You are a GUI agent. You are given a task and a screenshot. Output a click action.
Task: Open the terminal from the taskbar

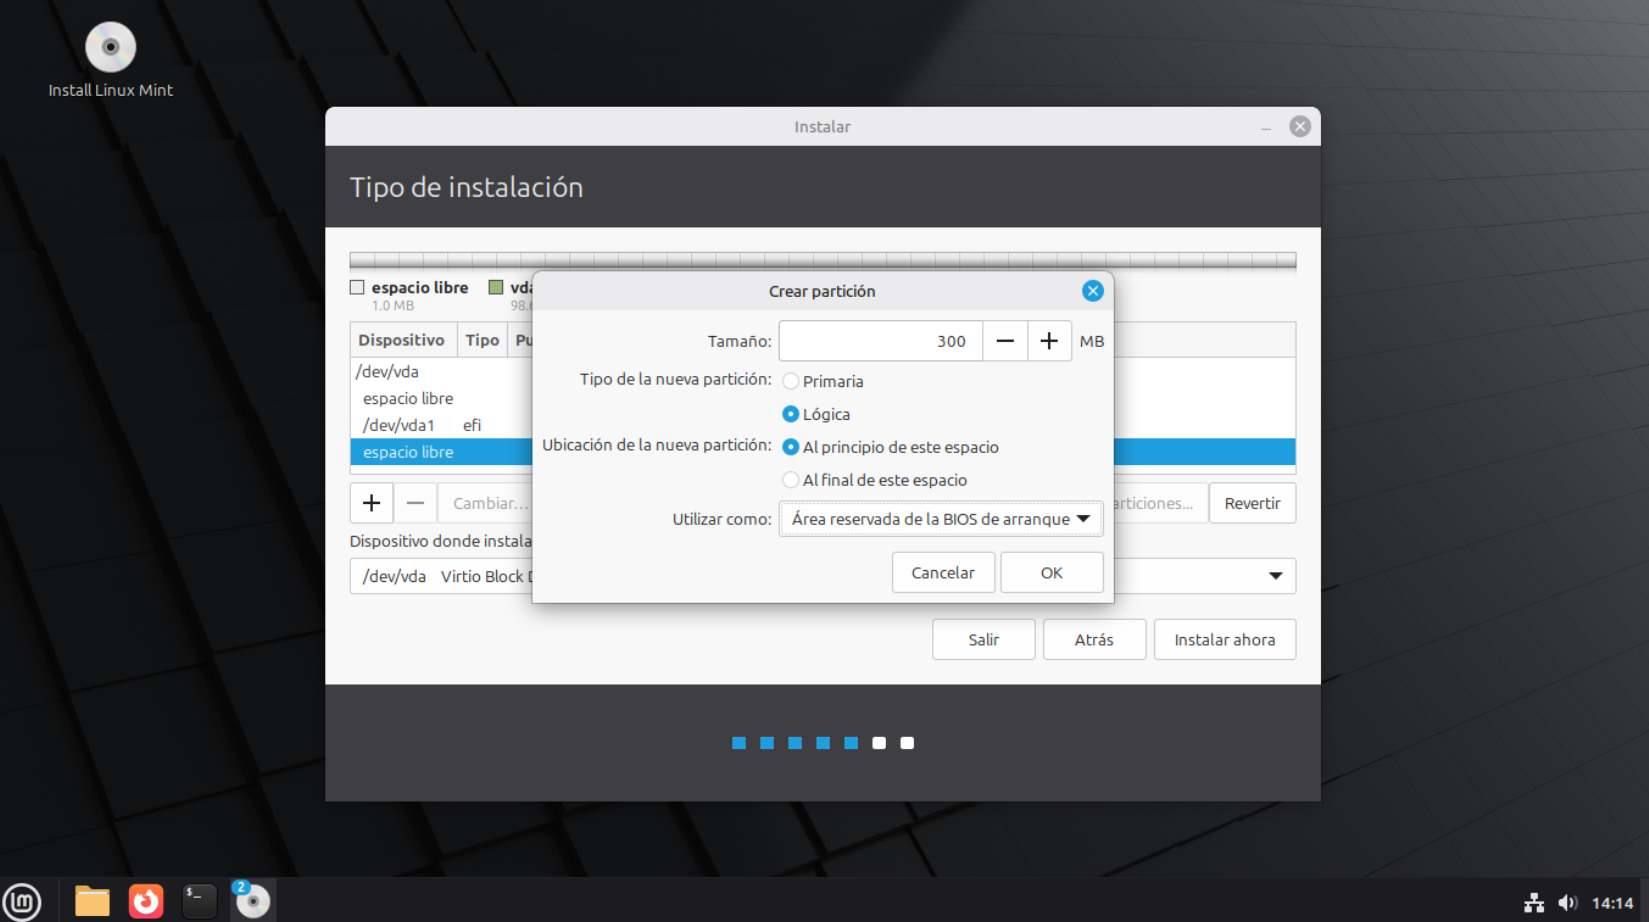199,901
